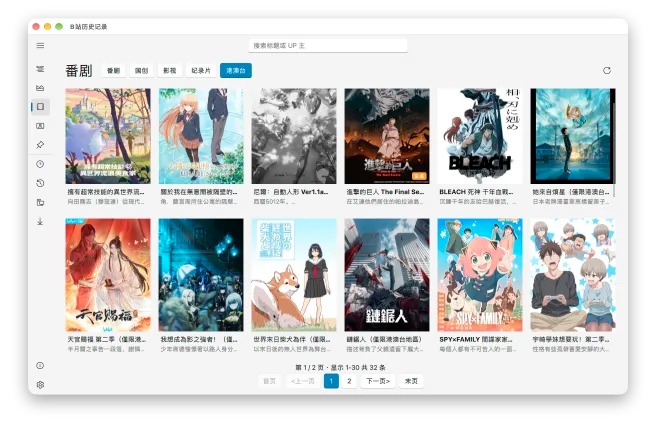Viewport: 656px width, 432px height.
Task: Open the history rewind sidebar icon
Action: pos(40,183)
